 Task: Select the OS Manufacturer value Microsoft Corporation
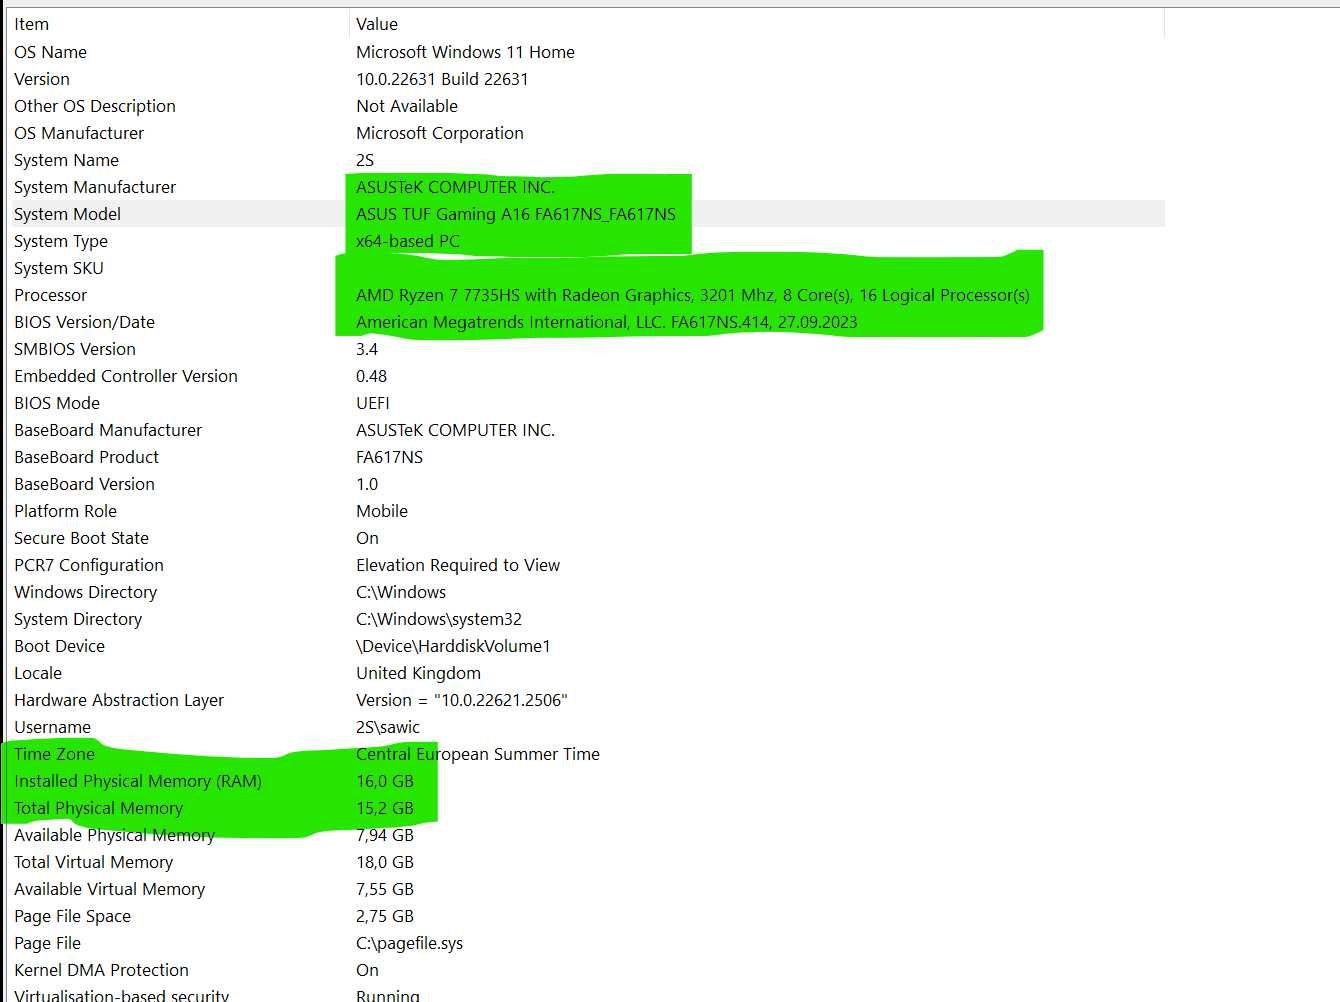click(x=440, y=133)
